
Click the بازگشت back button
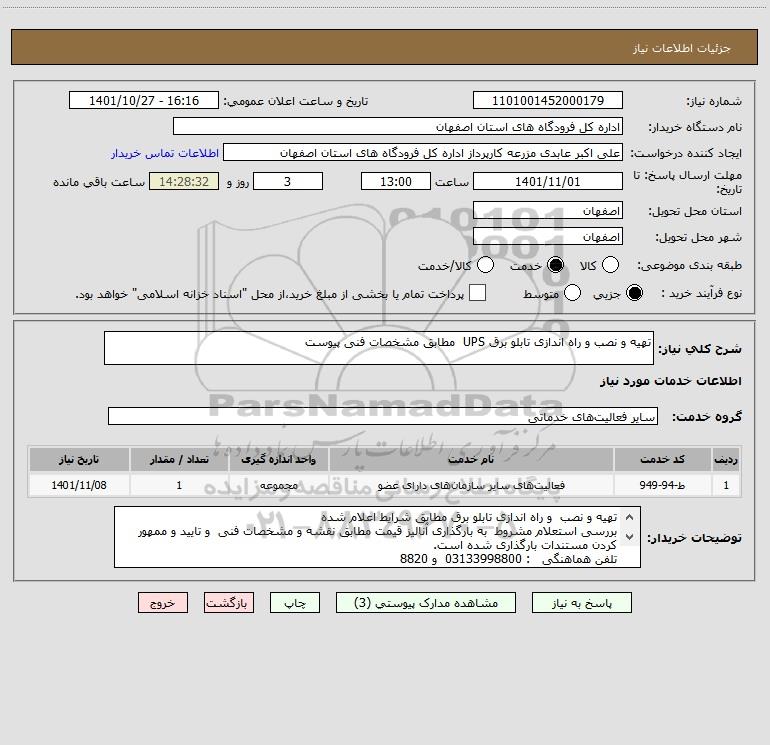[229, 603]
